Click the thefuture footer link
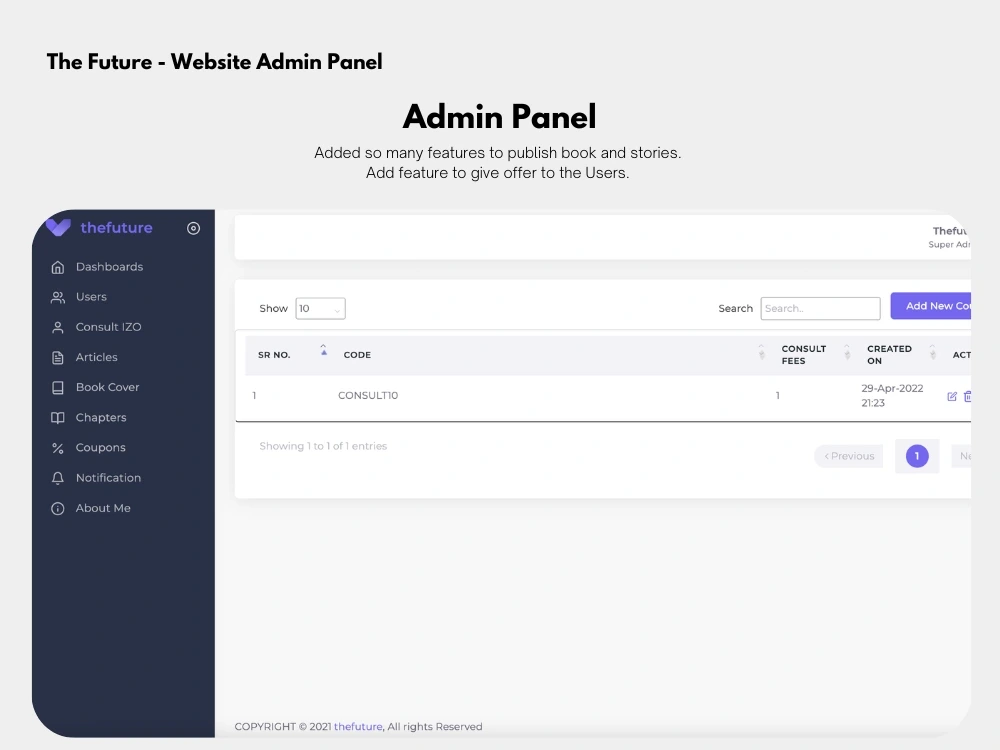The width and height of the screenshot is (1000, 750). [x=358, y=726]
